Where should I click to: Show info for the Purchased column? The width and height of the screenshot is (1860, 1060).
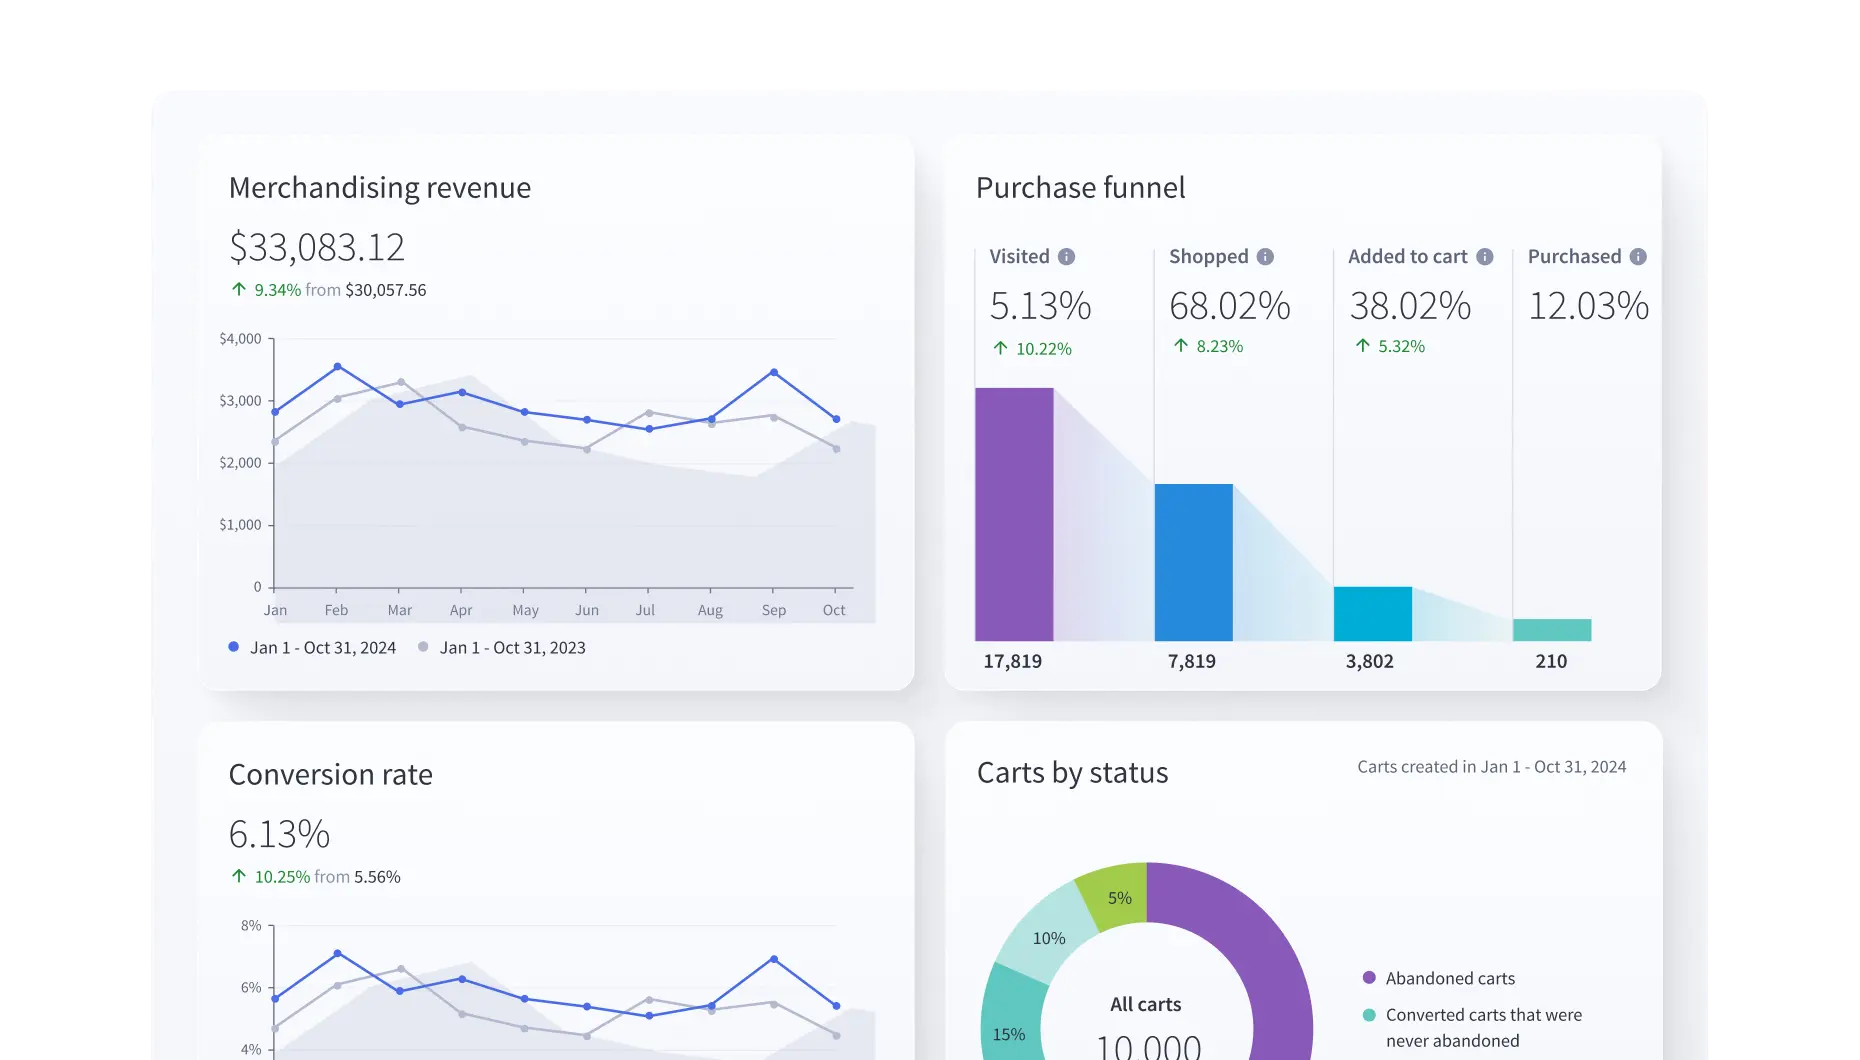[x=1638, y=257]
